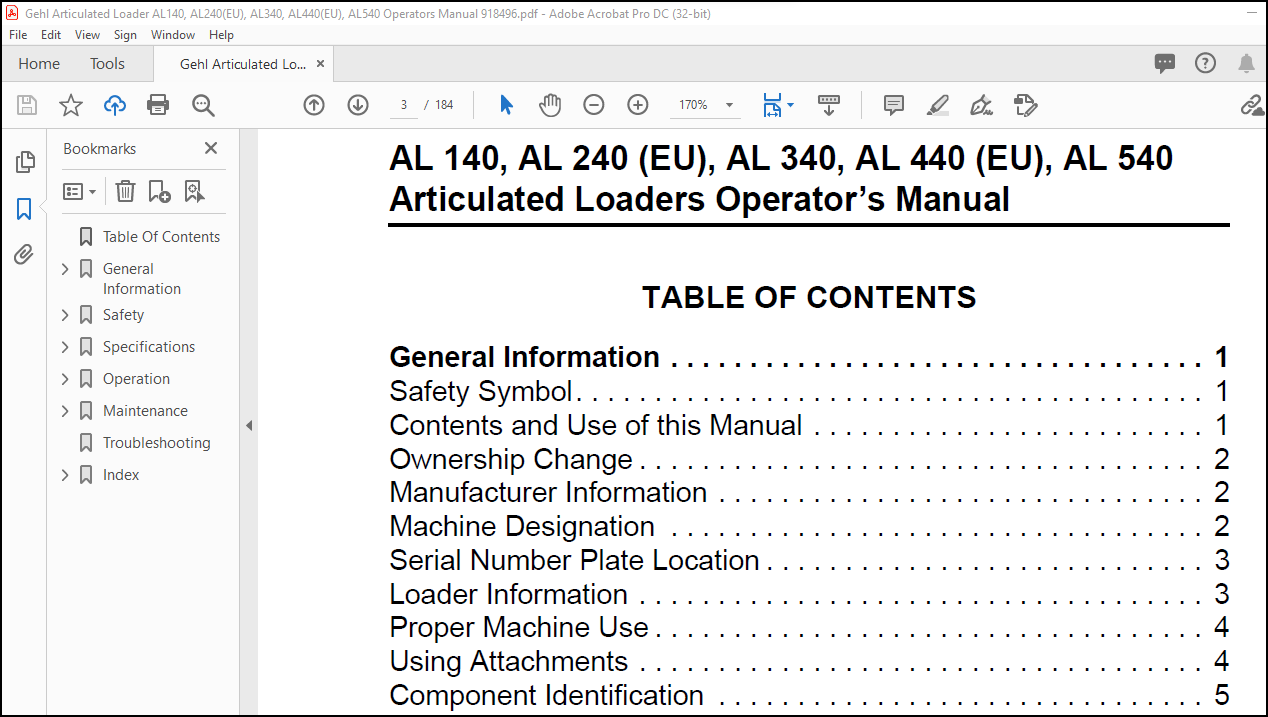Open page thumbnails panel

pyautogui.click(x=25, y=162)
